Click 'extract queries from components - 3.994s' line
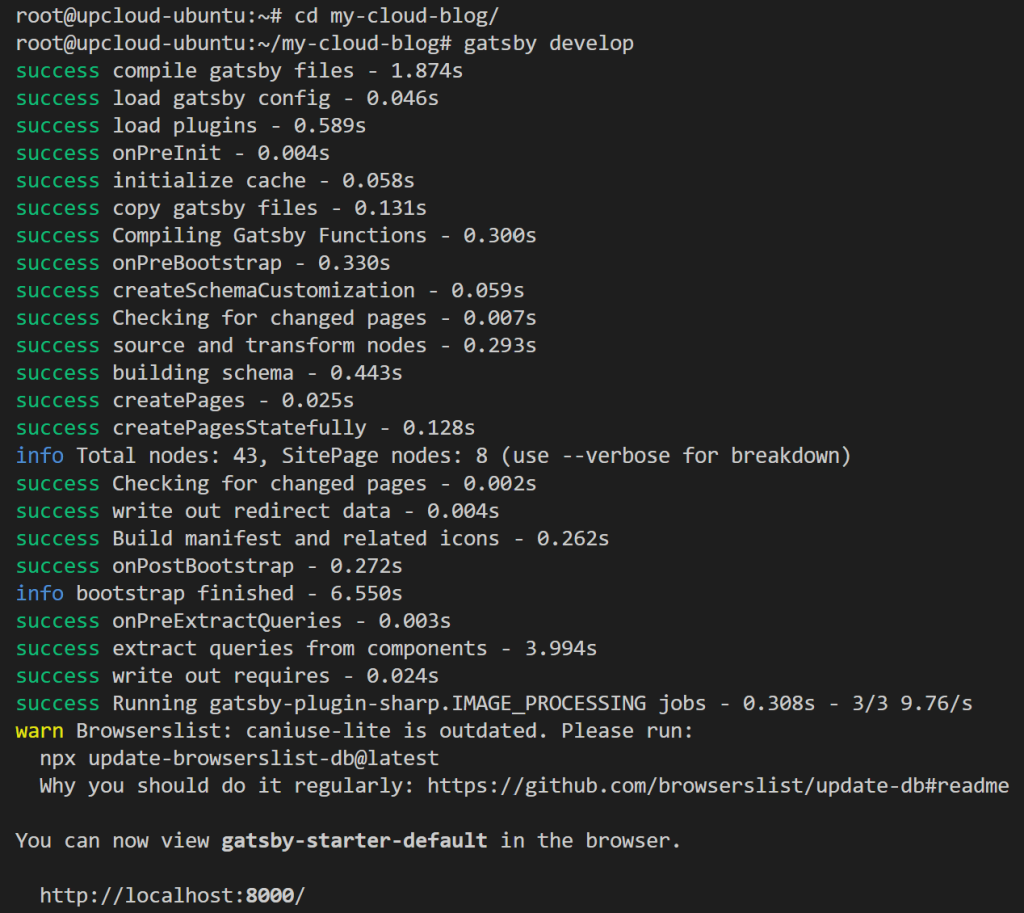Screen dimensions: 1024x913 [306, 648]
